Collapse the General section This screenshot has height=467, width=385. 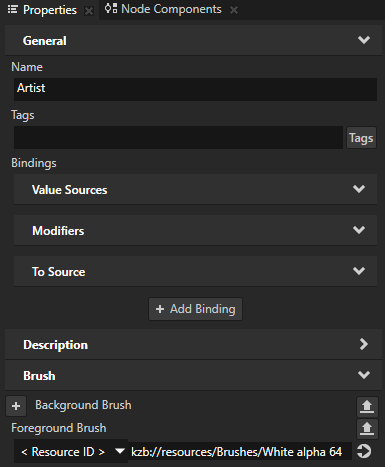pos(364,40)
